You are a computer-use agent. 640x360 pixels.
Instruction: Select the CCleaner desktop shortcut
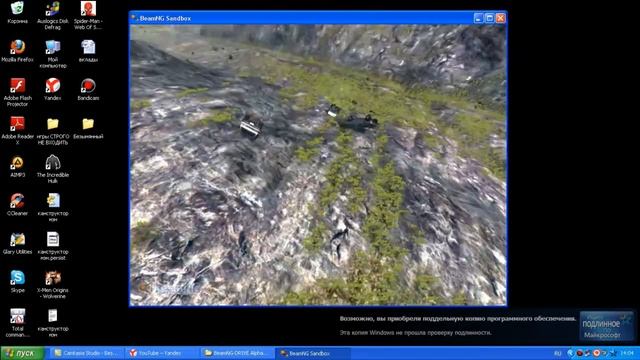point(17,205)
